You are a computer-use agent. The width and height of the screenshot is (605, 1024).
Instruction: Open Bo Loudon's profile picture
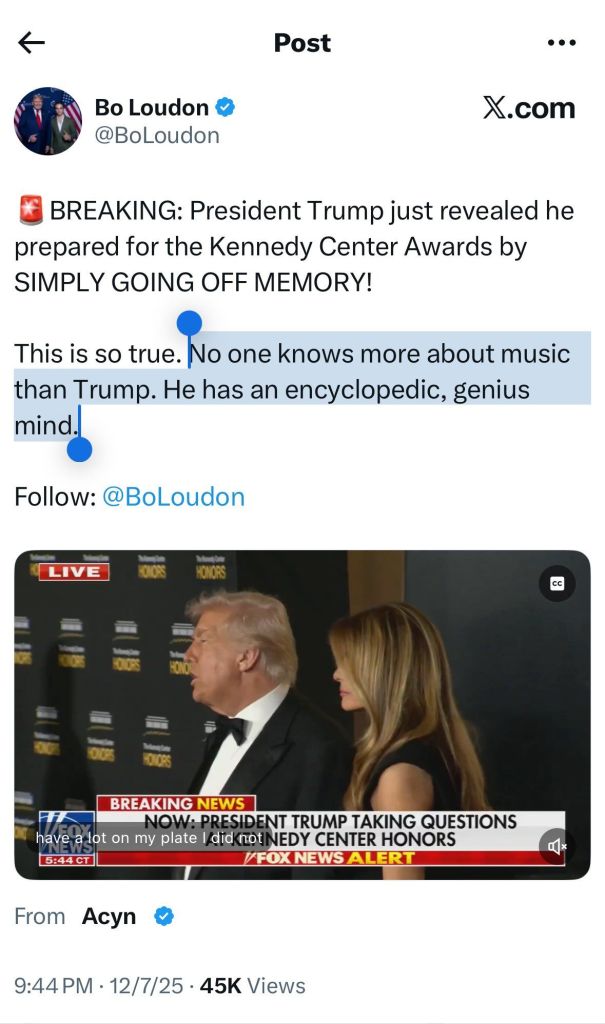click(48, 121)
